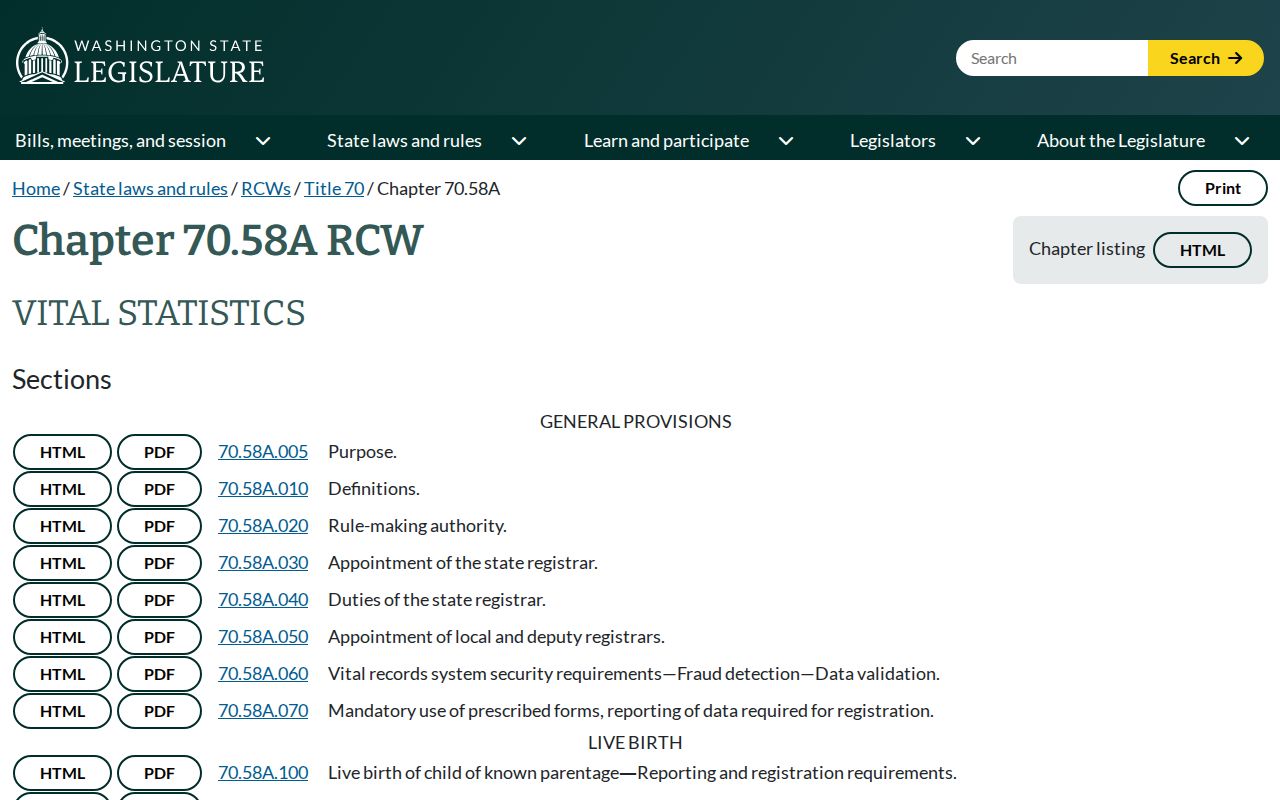Open HTML for Definitions section
The height and width of the screenshot is (800, 1280).
tap(62, 489)
